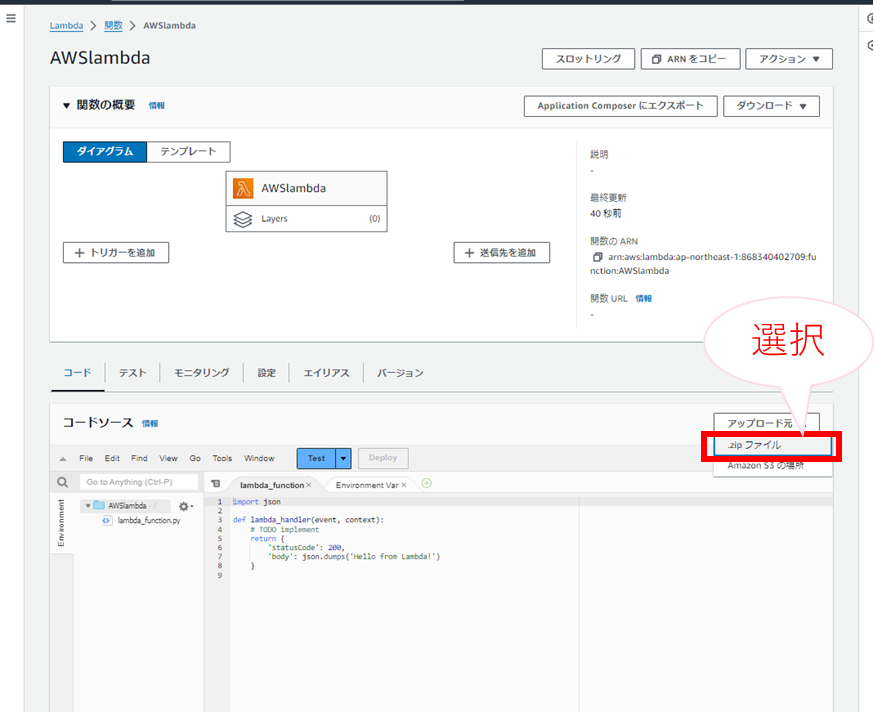Switch to the コード tab
Image resolution: width=875 pixels, height=712 pixels.
coord(77,373)
